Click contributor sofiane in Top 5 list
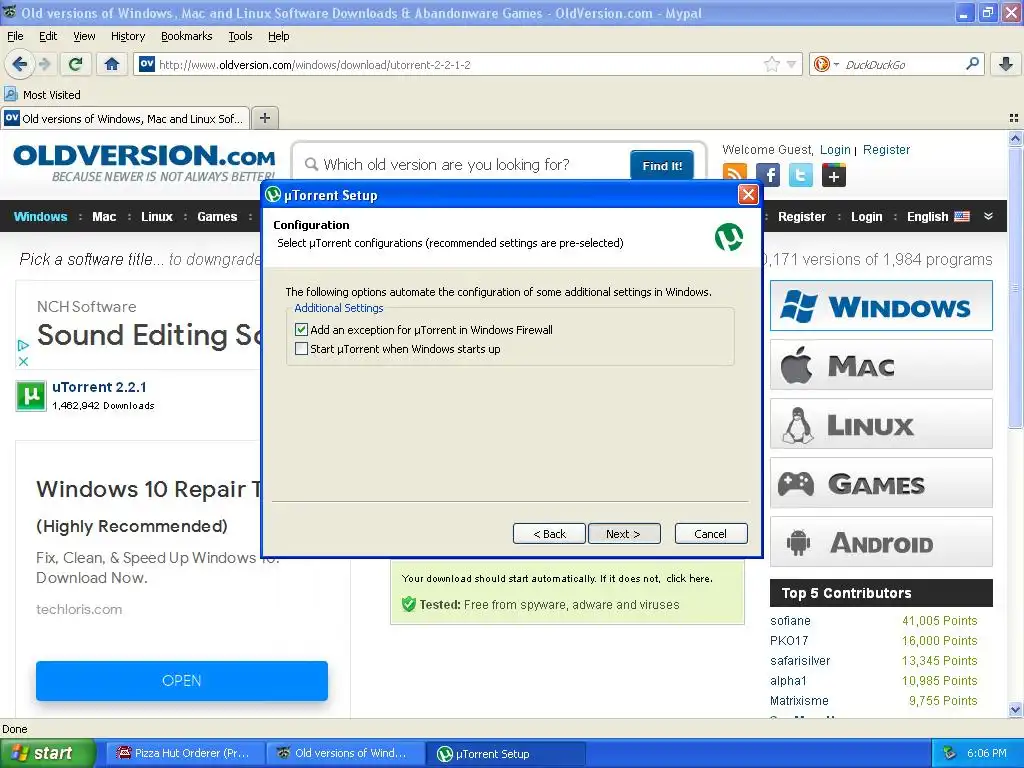 [790, 620]
